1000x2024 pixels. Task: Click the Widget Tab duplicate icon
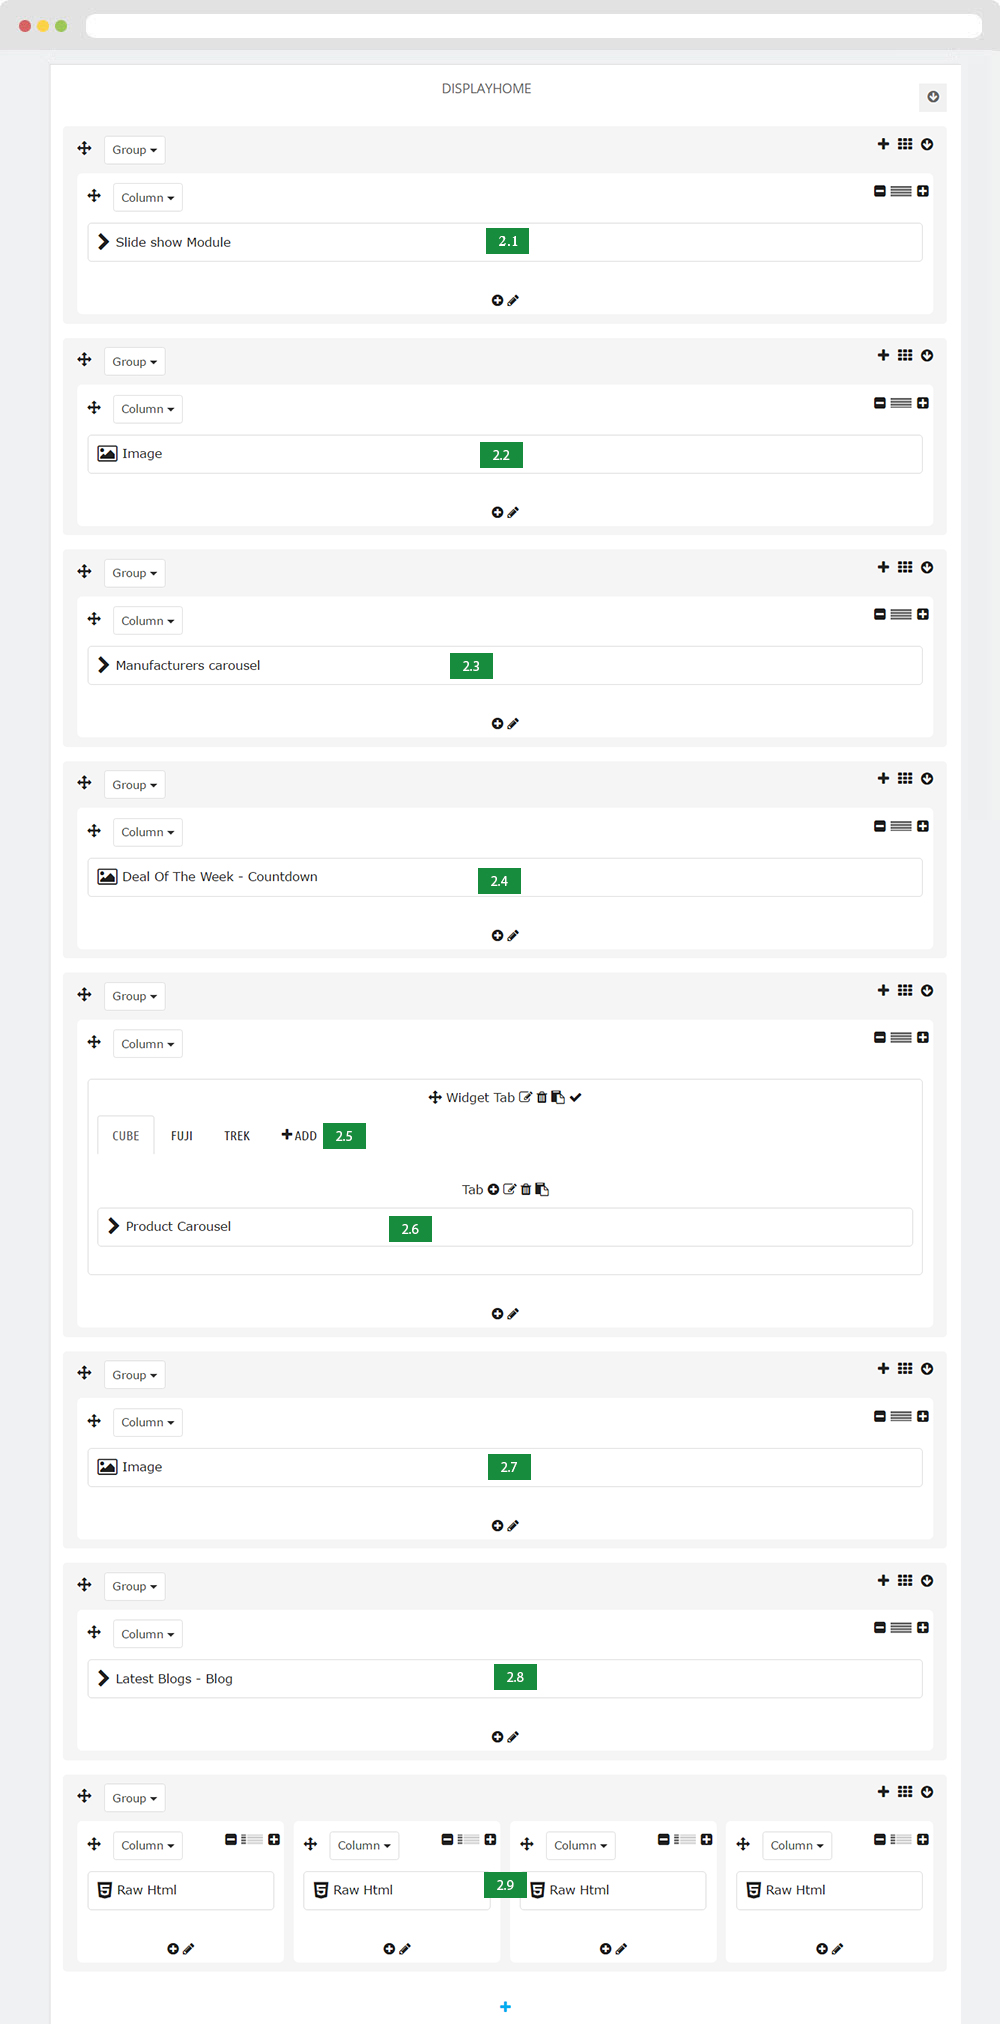558,1097
